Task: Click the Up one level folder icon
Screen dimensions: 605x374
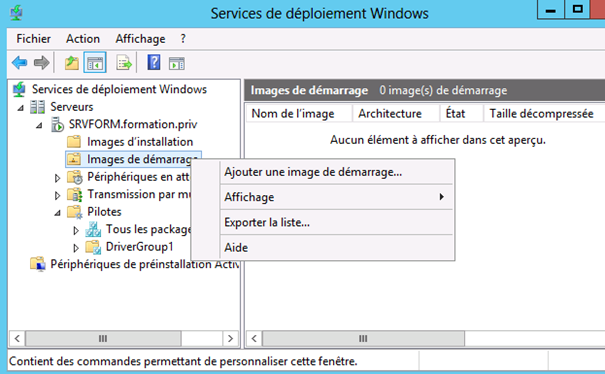Action: click(x=71, y=63)
